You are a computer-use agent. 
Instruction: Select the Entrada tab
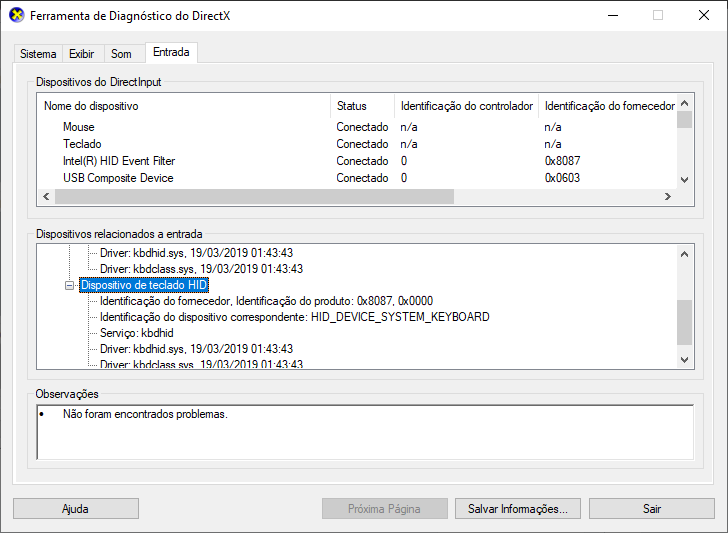tap(171, 52)
